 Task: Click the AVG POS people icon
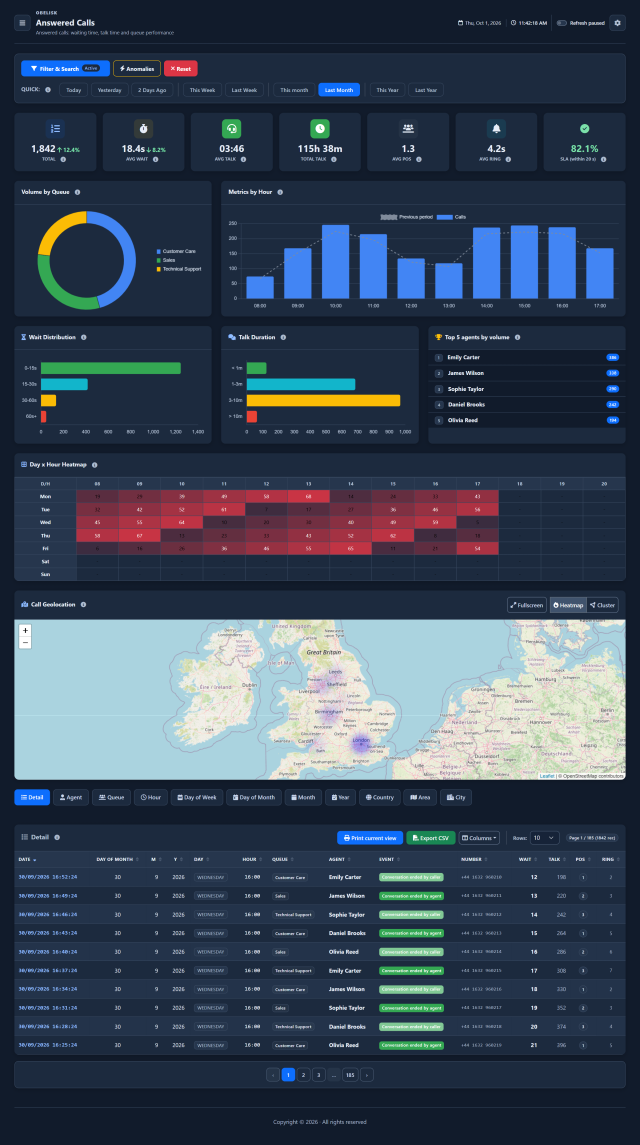[408, 129]
